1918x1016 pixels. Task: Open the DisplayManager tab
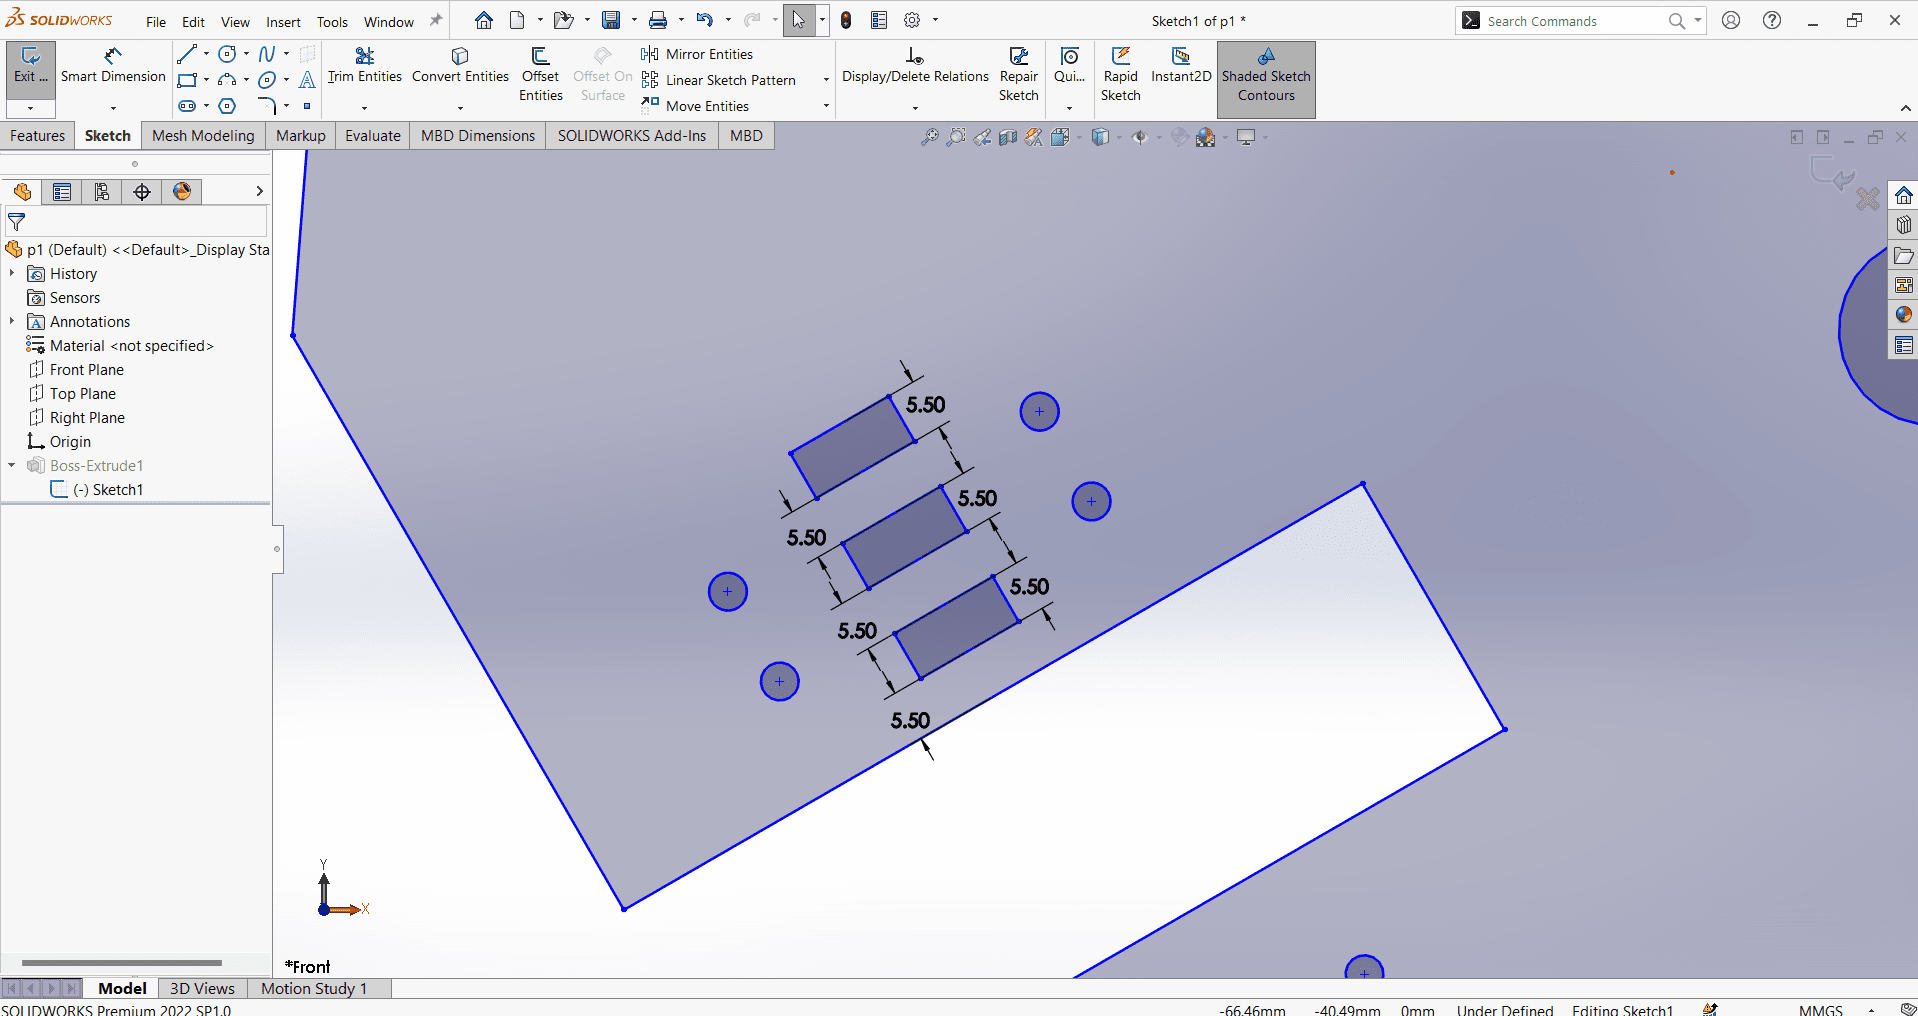(x=182, y=192)
